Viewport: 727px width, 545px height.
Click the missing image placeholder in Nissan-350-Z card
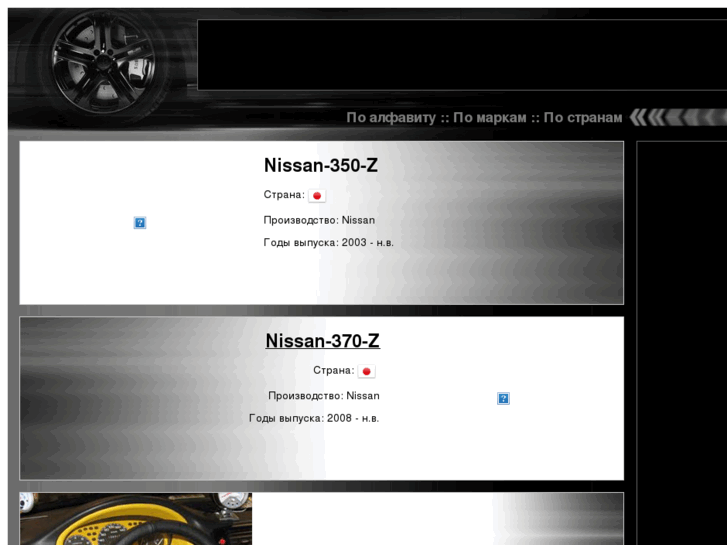tap(140, 223)
